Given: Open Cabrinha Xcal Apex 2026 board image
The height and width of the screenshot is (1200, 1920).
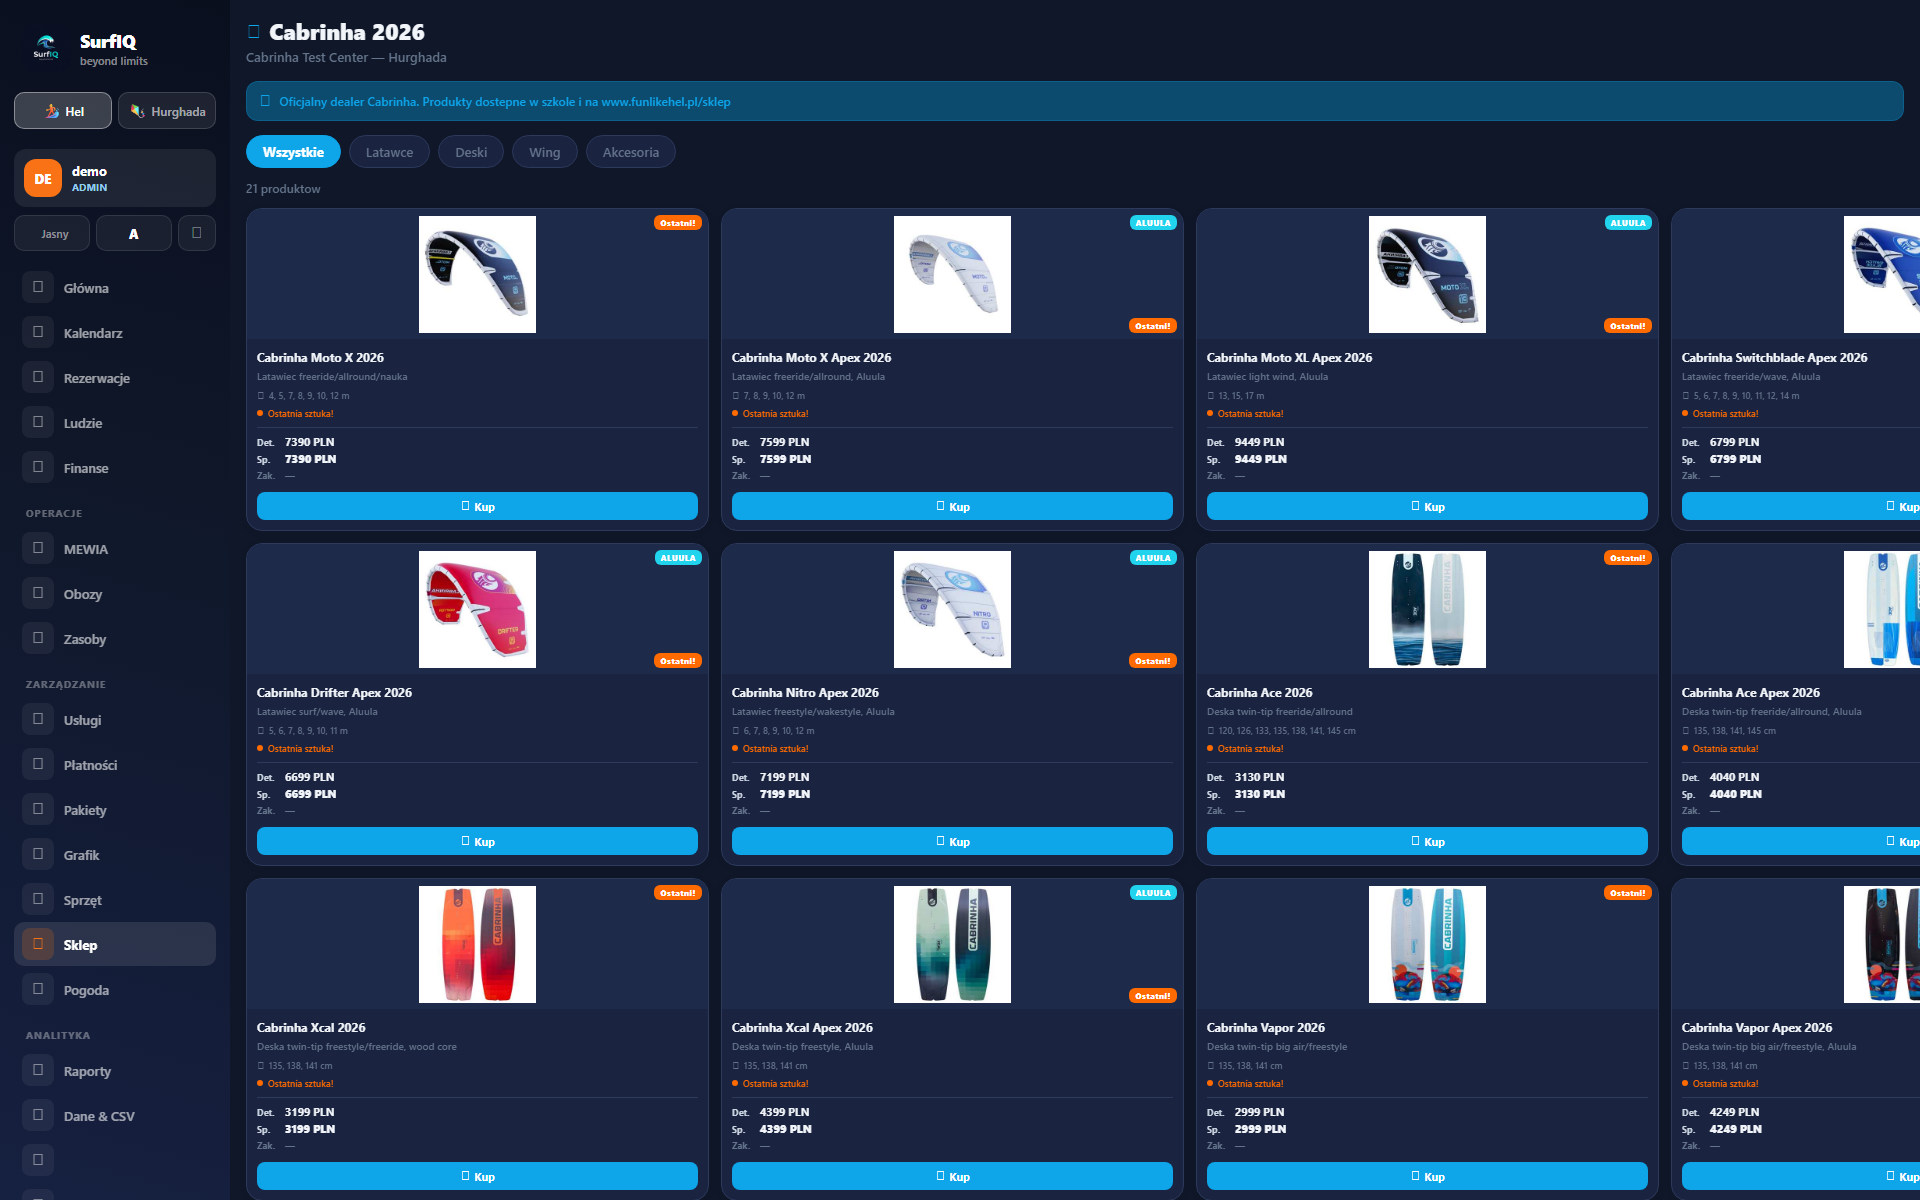Looking at the screenshot, I should point(952,944).
